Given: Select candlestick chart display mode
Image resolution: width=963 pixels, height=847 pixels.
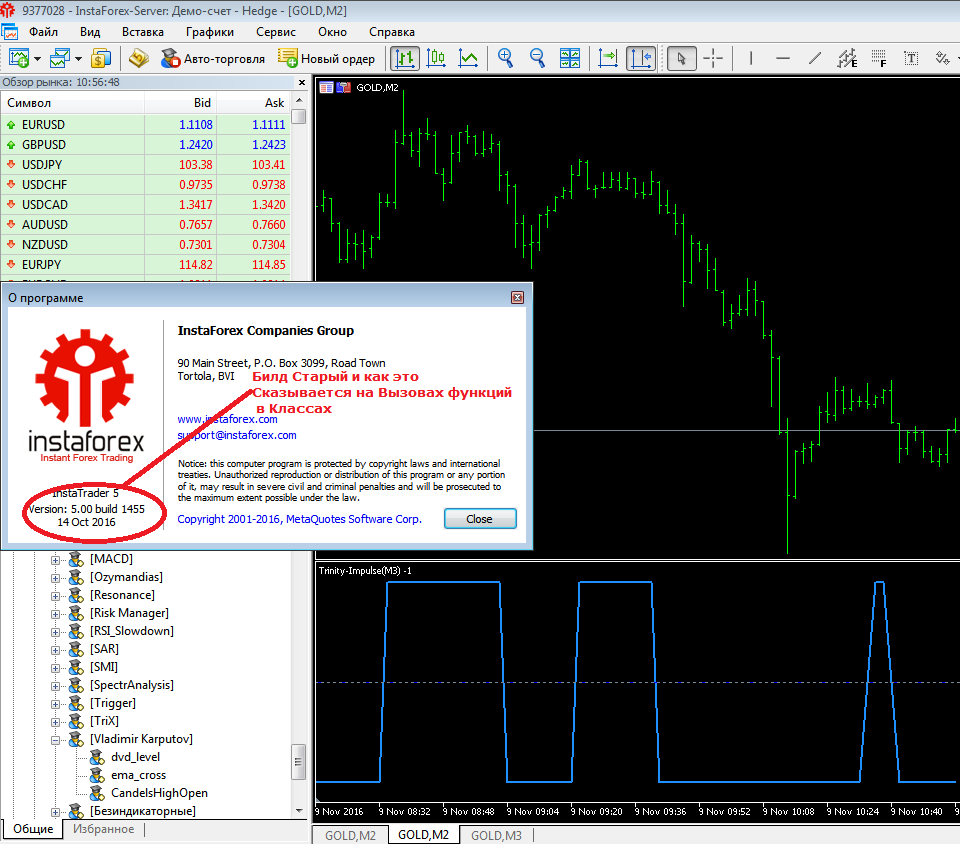Looking at the screenshot, I should tap(437, 58).
